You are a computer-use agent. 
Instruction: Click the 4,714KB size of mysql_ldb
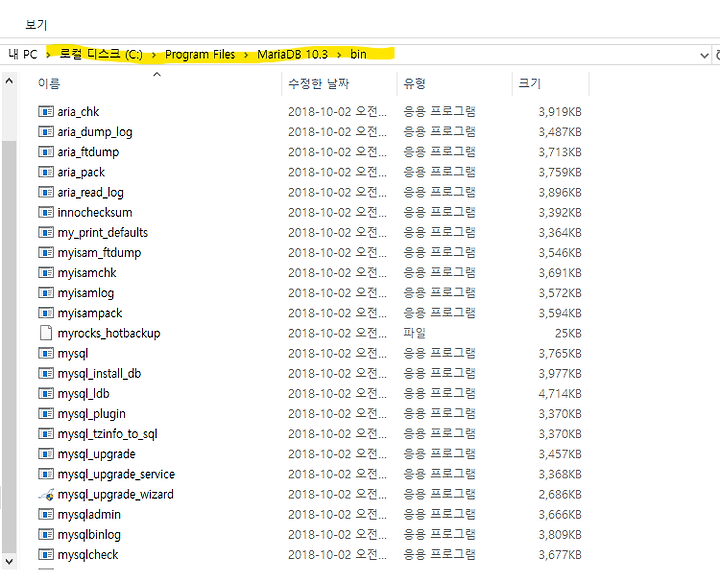click(x=560, y=394)
